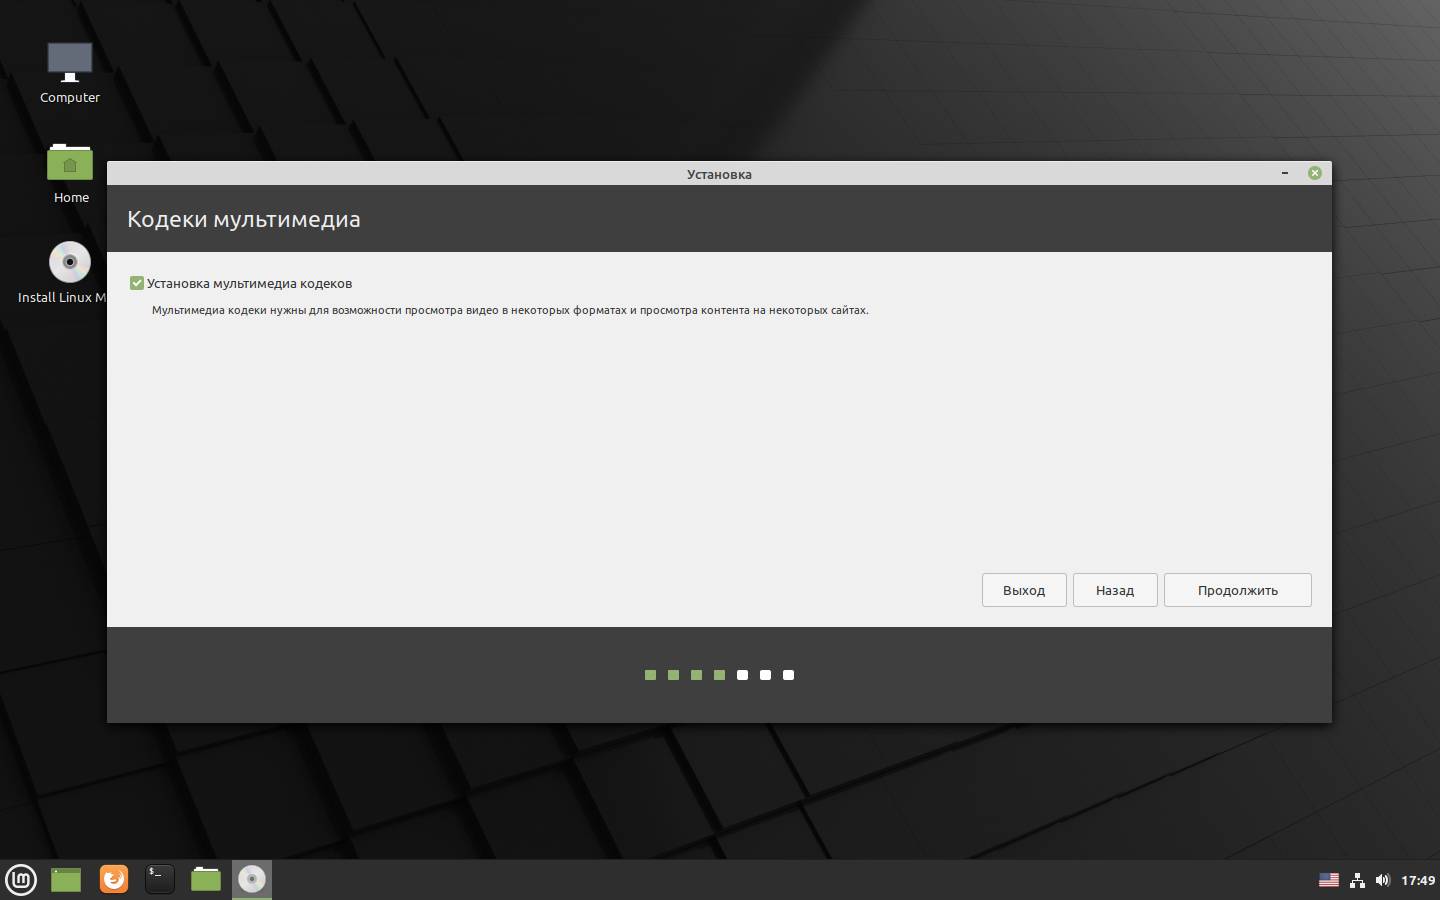Screen dimensions: 1440x900
Task: Close the Установка window with green X
Action: [1315, 173]
